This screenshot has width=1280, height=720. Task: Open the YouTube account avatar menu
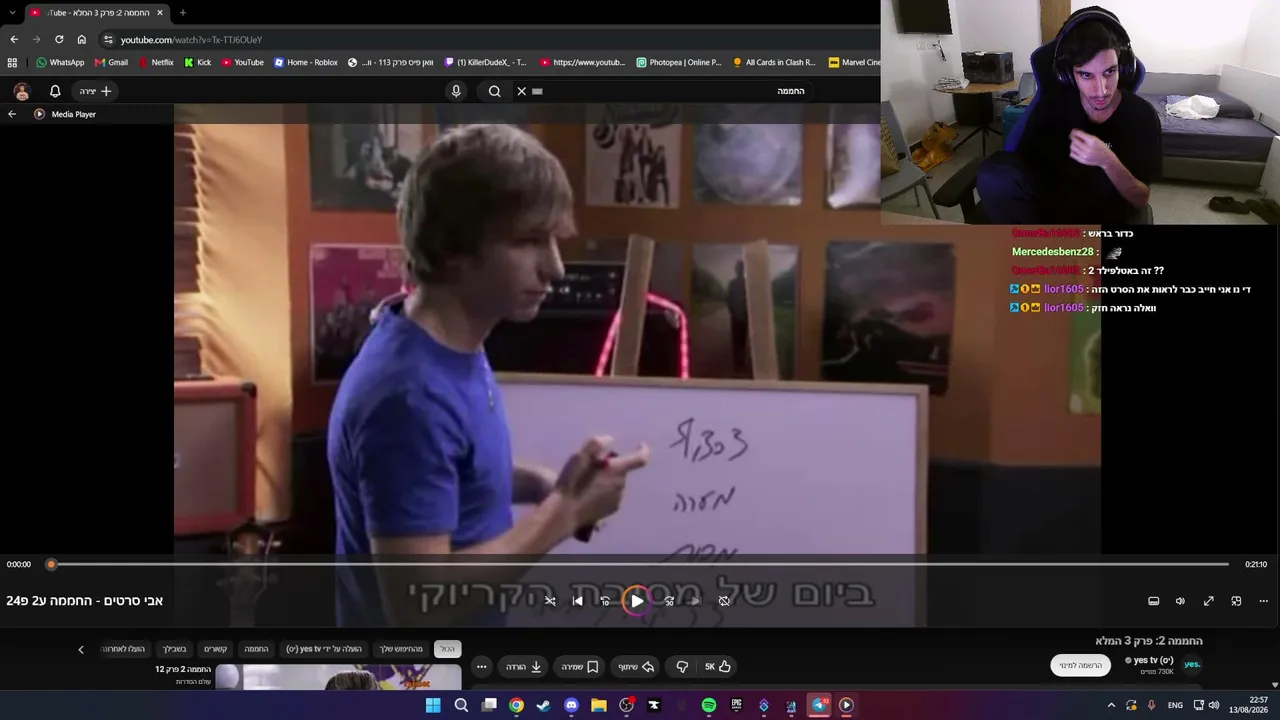[x=22, y=91]
